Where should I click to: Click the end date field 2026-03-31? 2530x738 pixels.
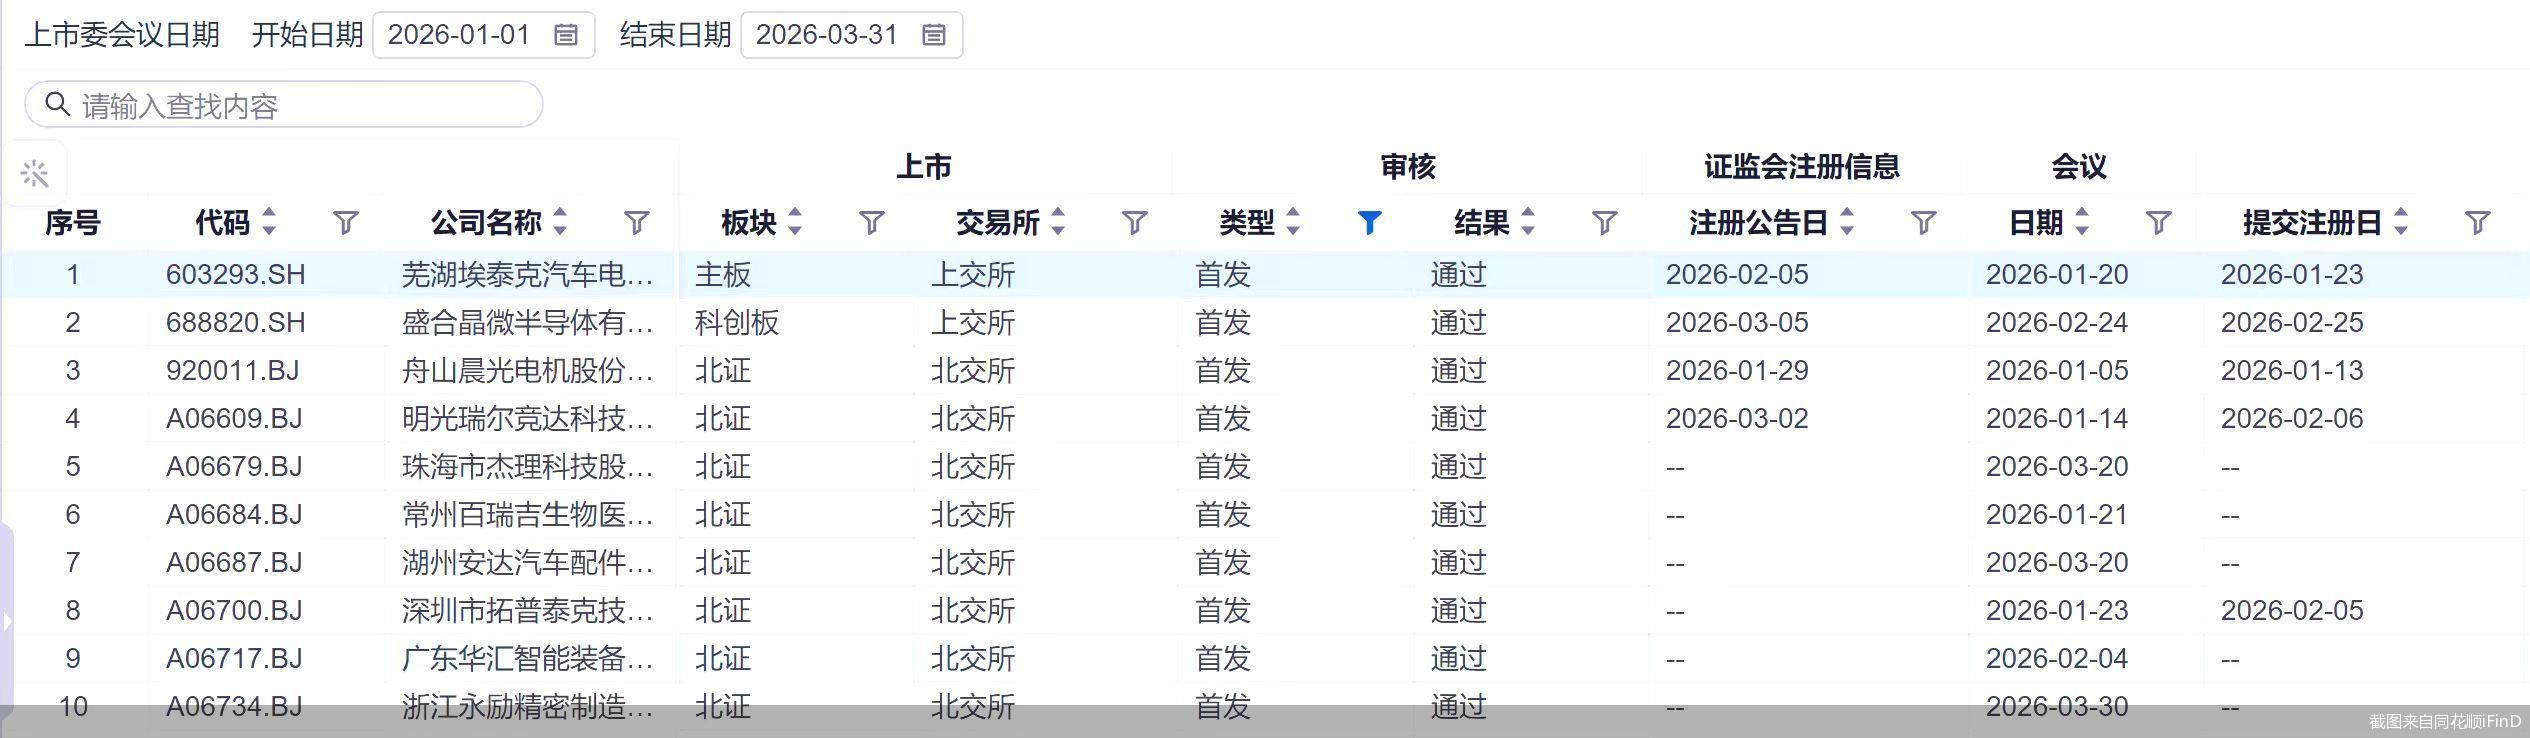coord(827,35)
